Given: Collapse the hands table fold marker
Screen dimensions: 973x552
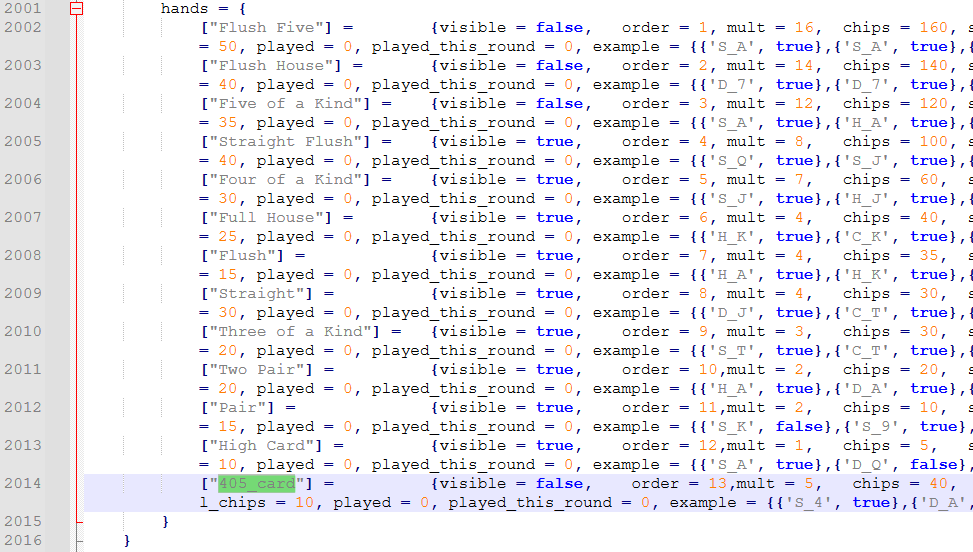Looking at the screenshot, I should pyautogui.click(x=77, y=8).
